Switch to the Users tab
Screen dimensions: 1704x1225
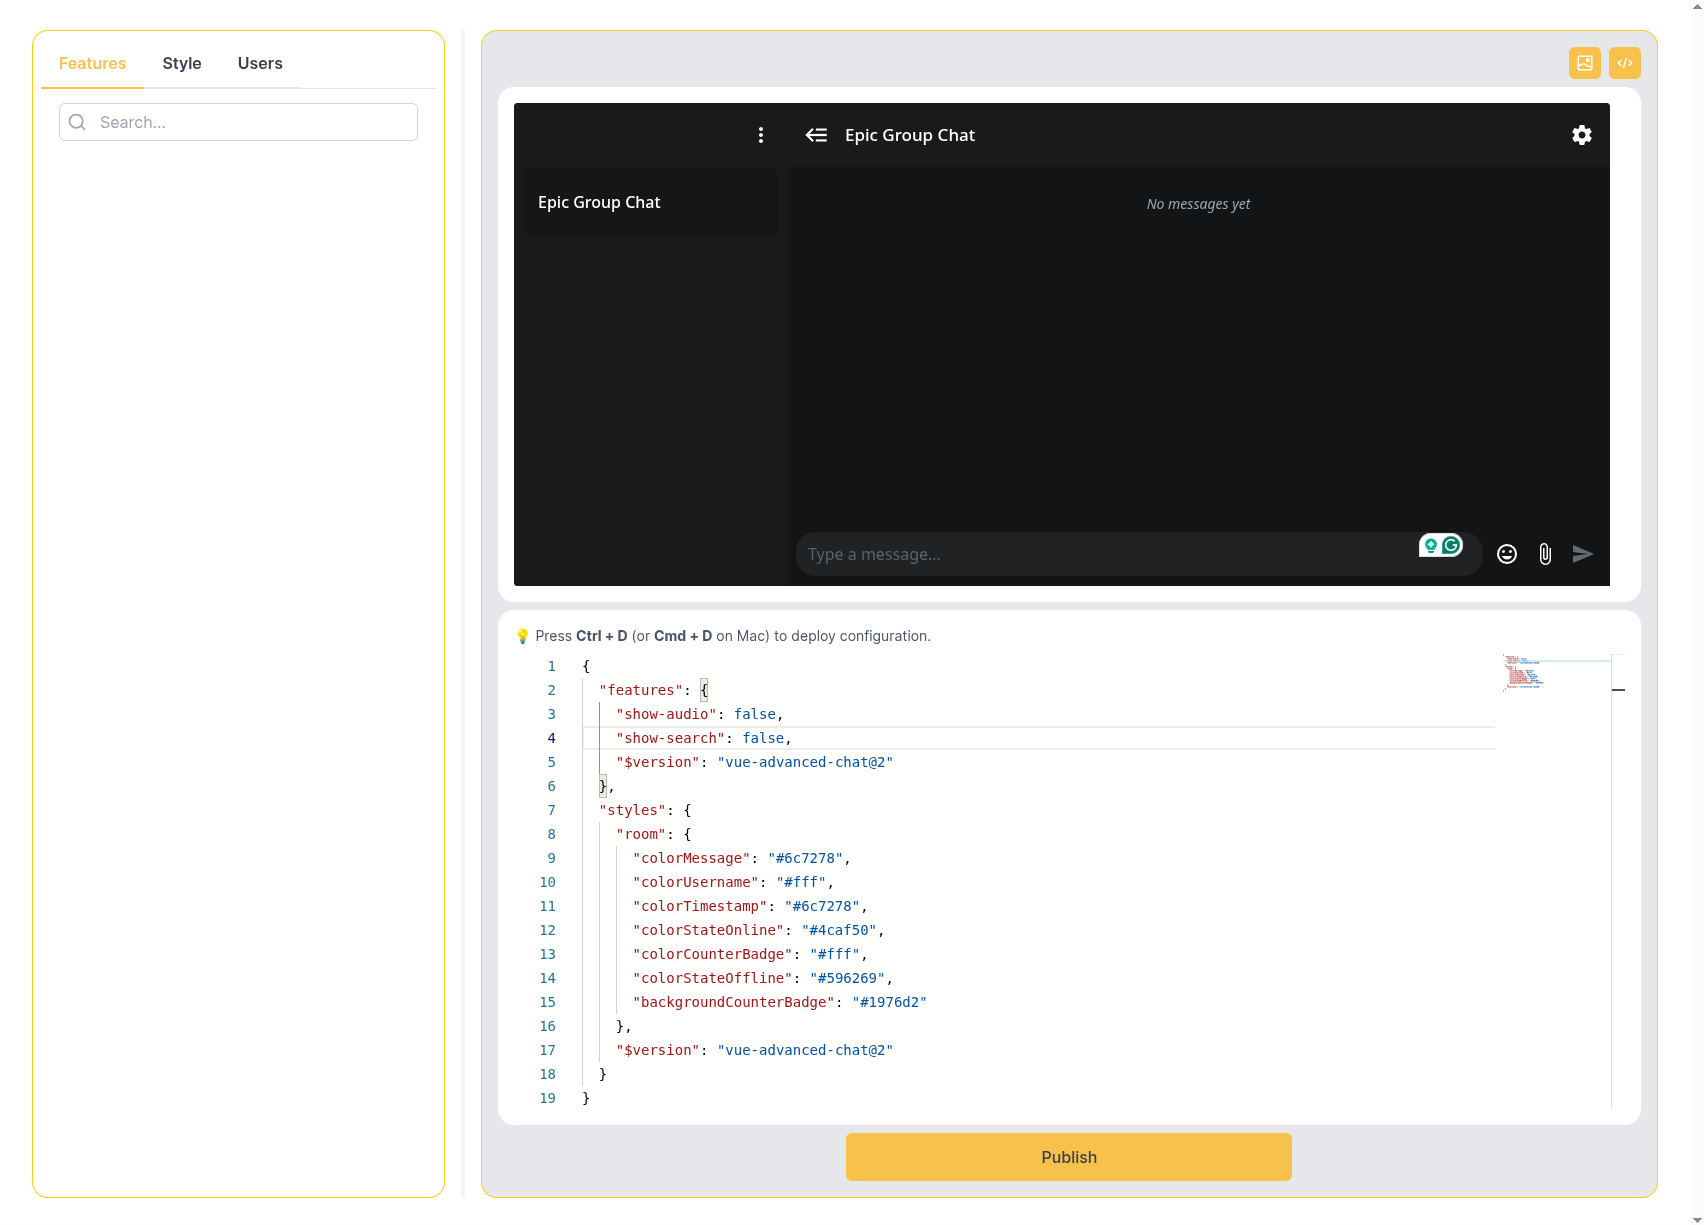point(260,63)
